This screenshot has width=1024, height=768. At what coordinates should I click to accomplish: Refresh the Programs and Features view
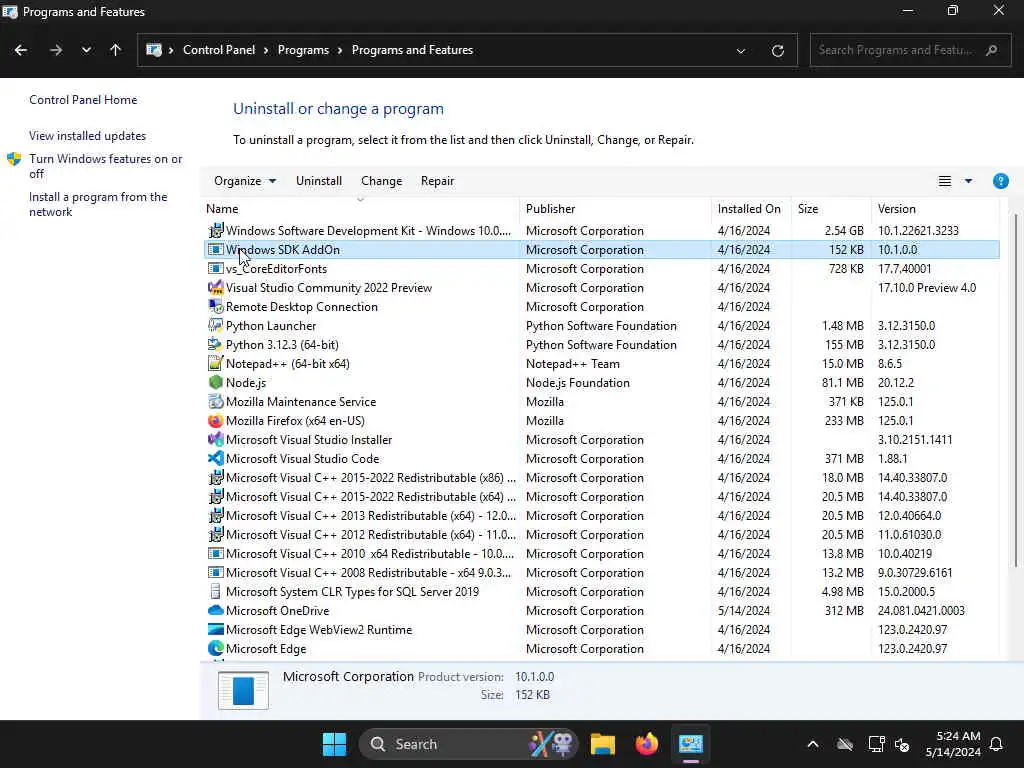pyautogui.click(x=778, y=50)
